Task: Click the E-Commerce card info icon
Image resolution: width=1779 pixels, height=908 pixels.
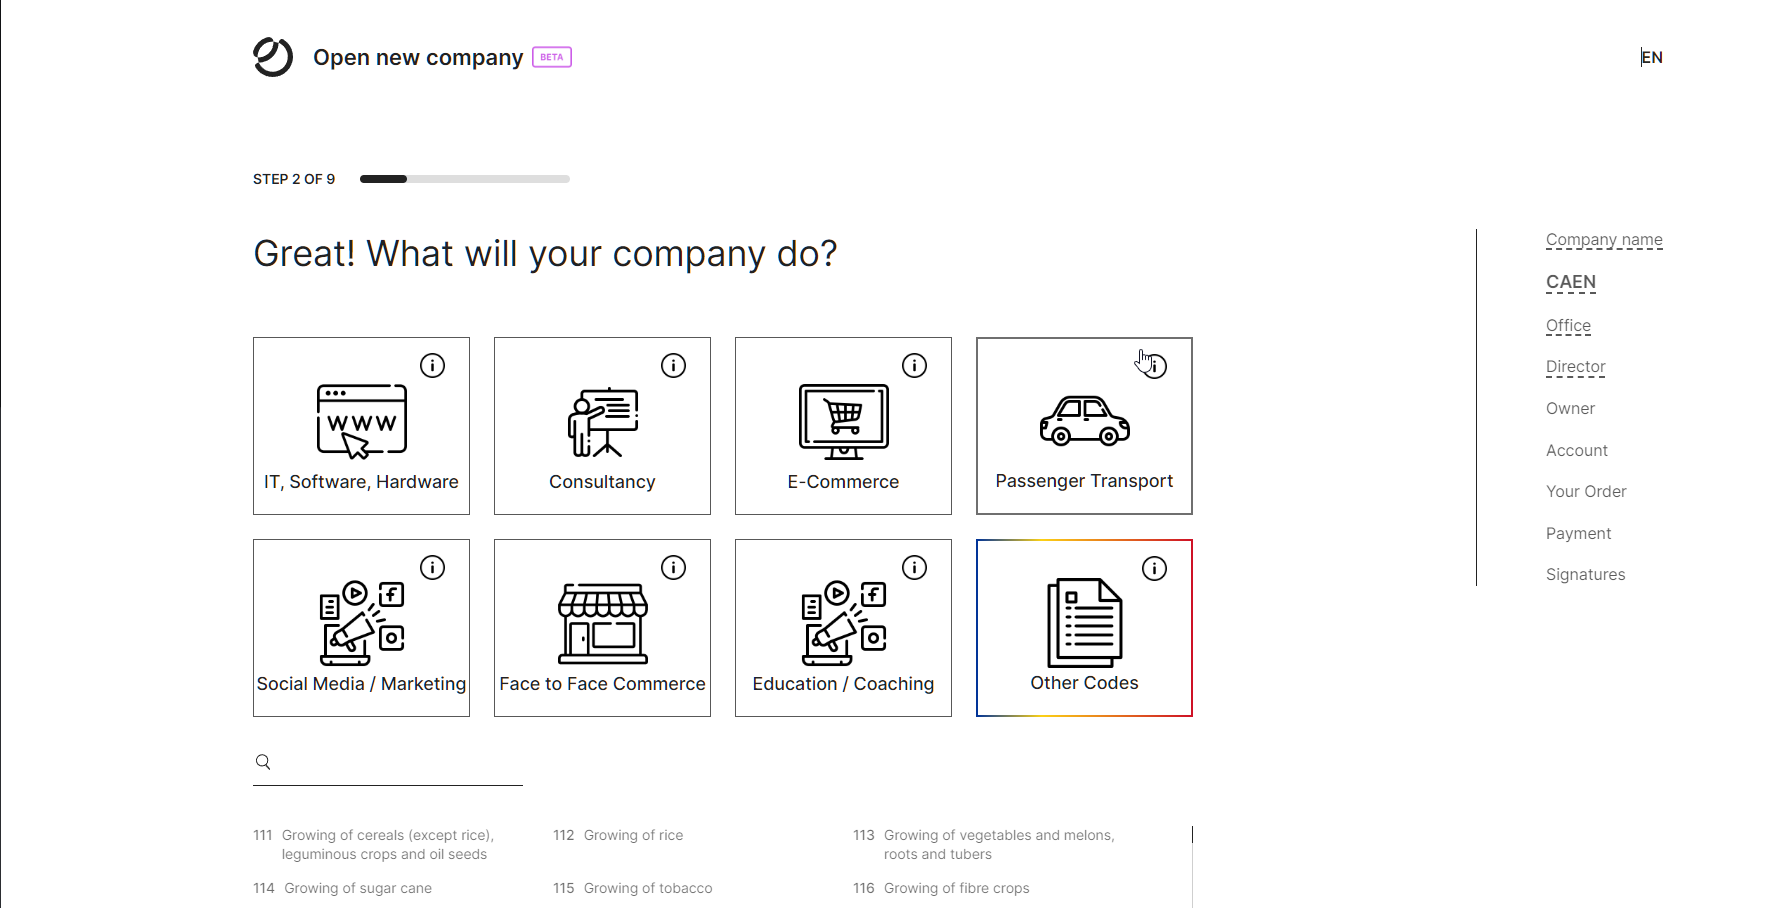Action: tap(914, 366)
